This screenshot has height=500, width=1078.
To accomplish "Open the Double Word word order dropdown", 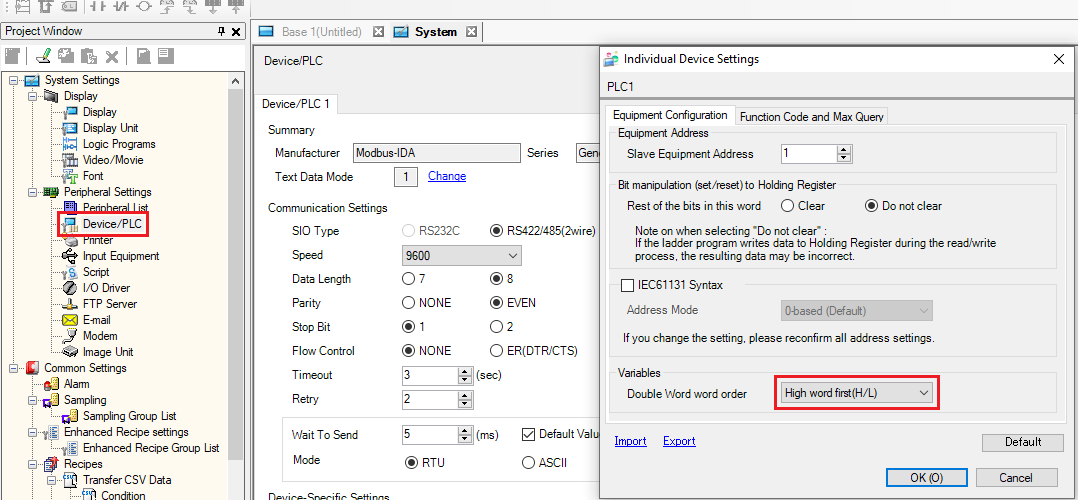I will pos(857,393).
